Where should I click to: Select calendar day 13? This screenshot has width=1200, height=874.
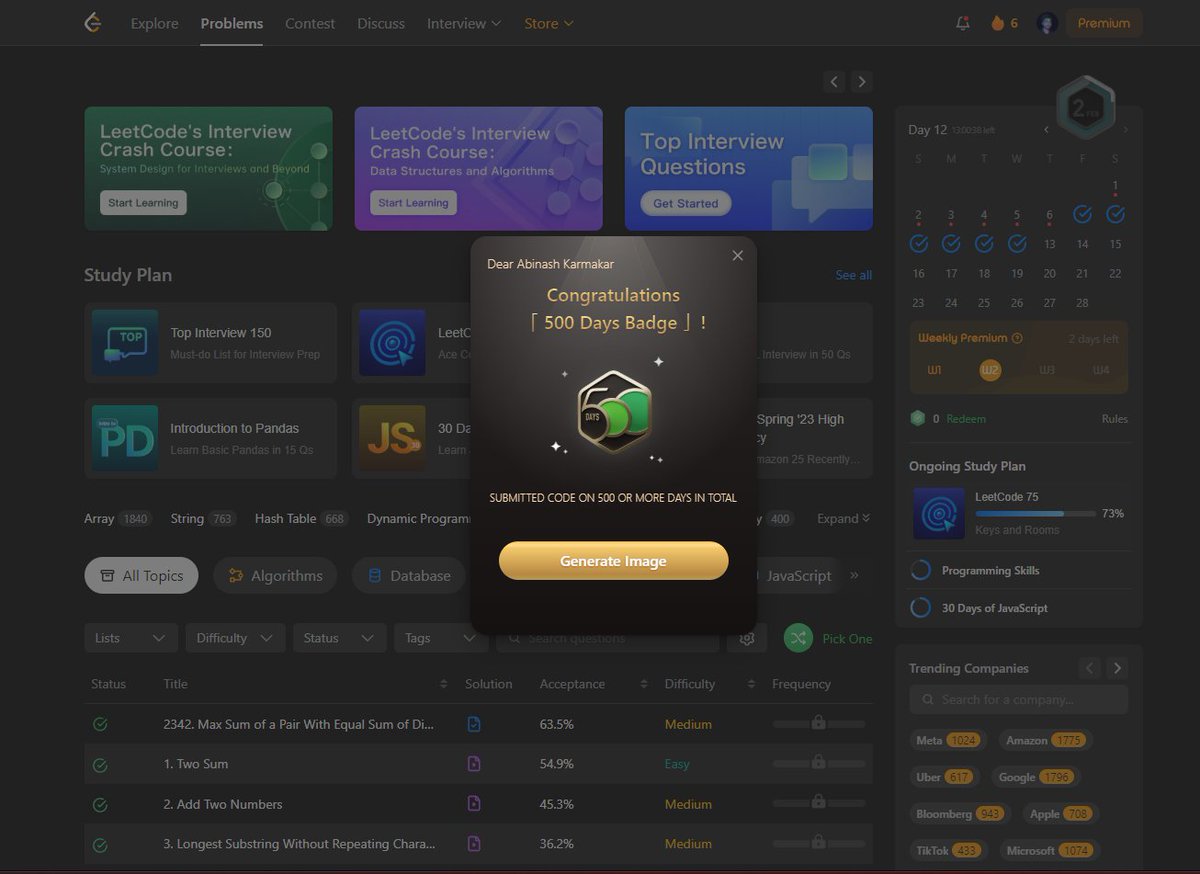click(x=1050, y=244)
